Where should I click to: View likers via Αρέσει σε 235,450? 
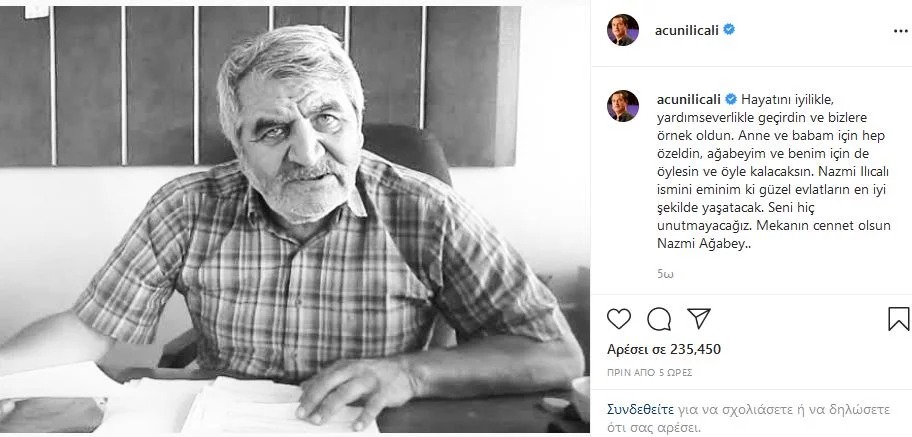coord(664,349)
